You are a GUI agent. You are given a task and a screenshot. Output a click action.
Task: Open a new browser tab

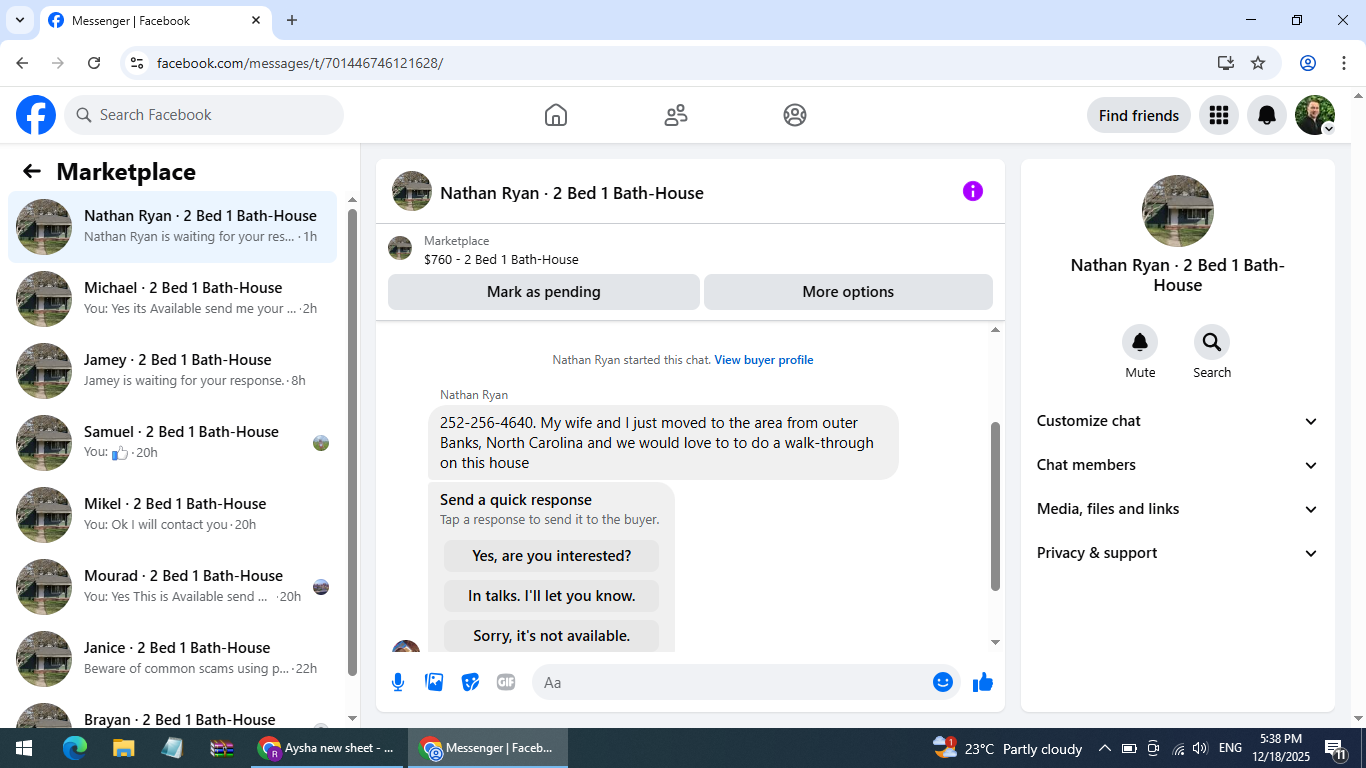(292, 20)
